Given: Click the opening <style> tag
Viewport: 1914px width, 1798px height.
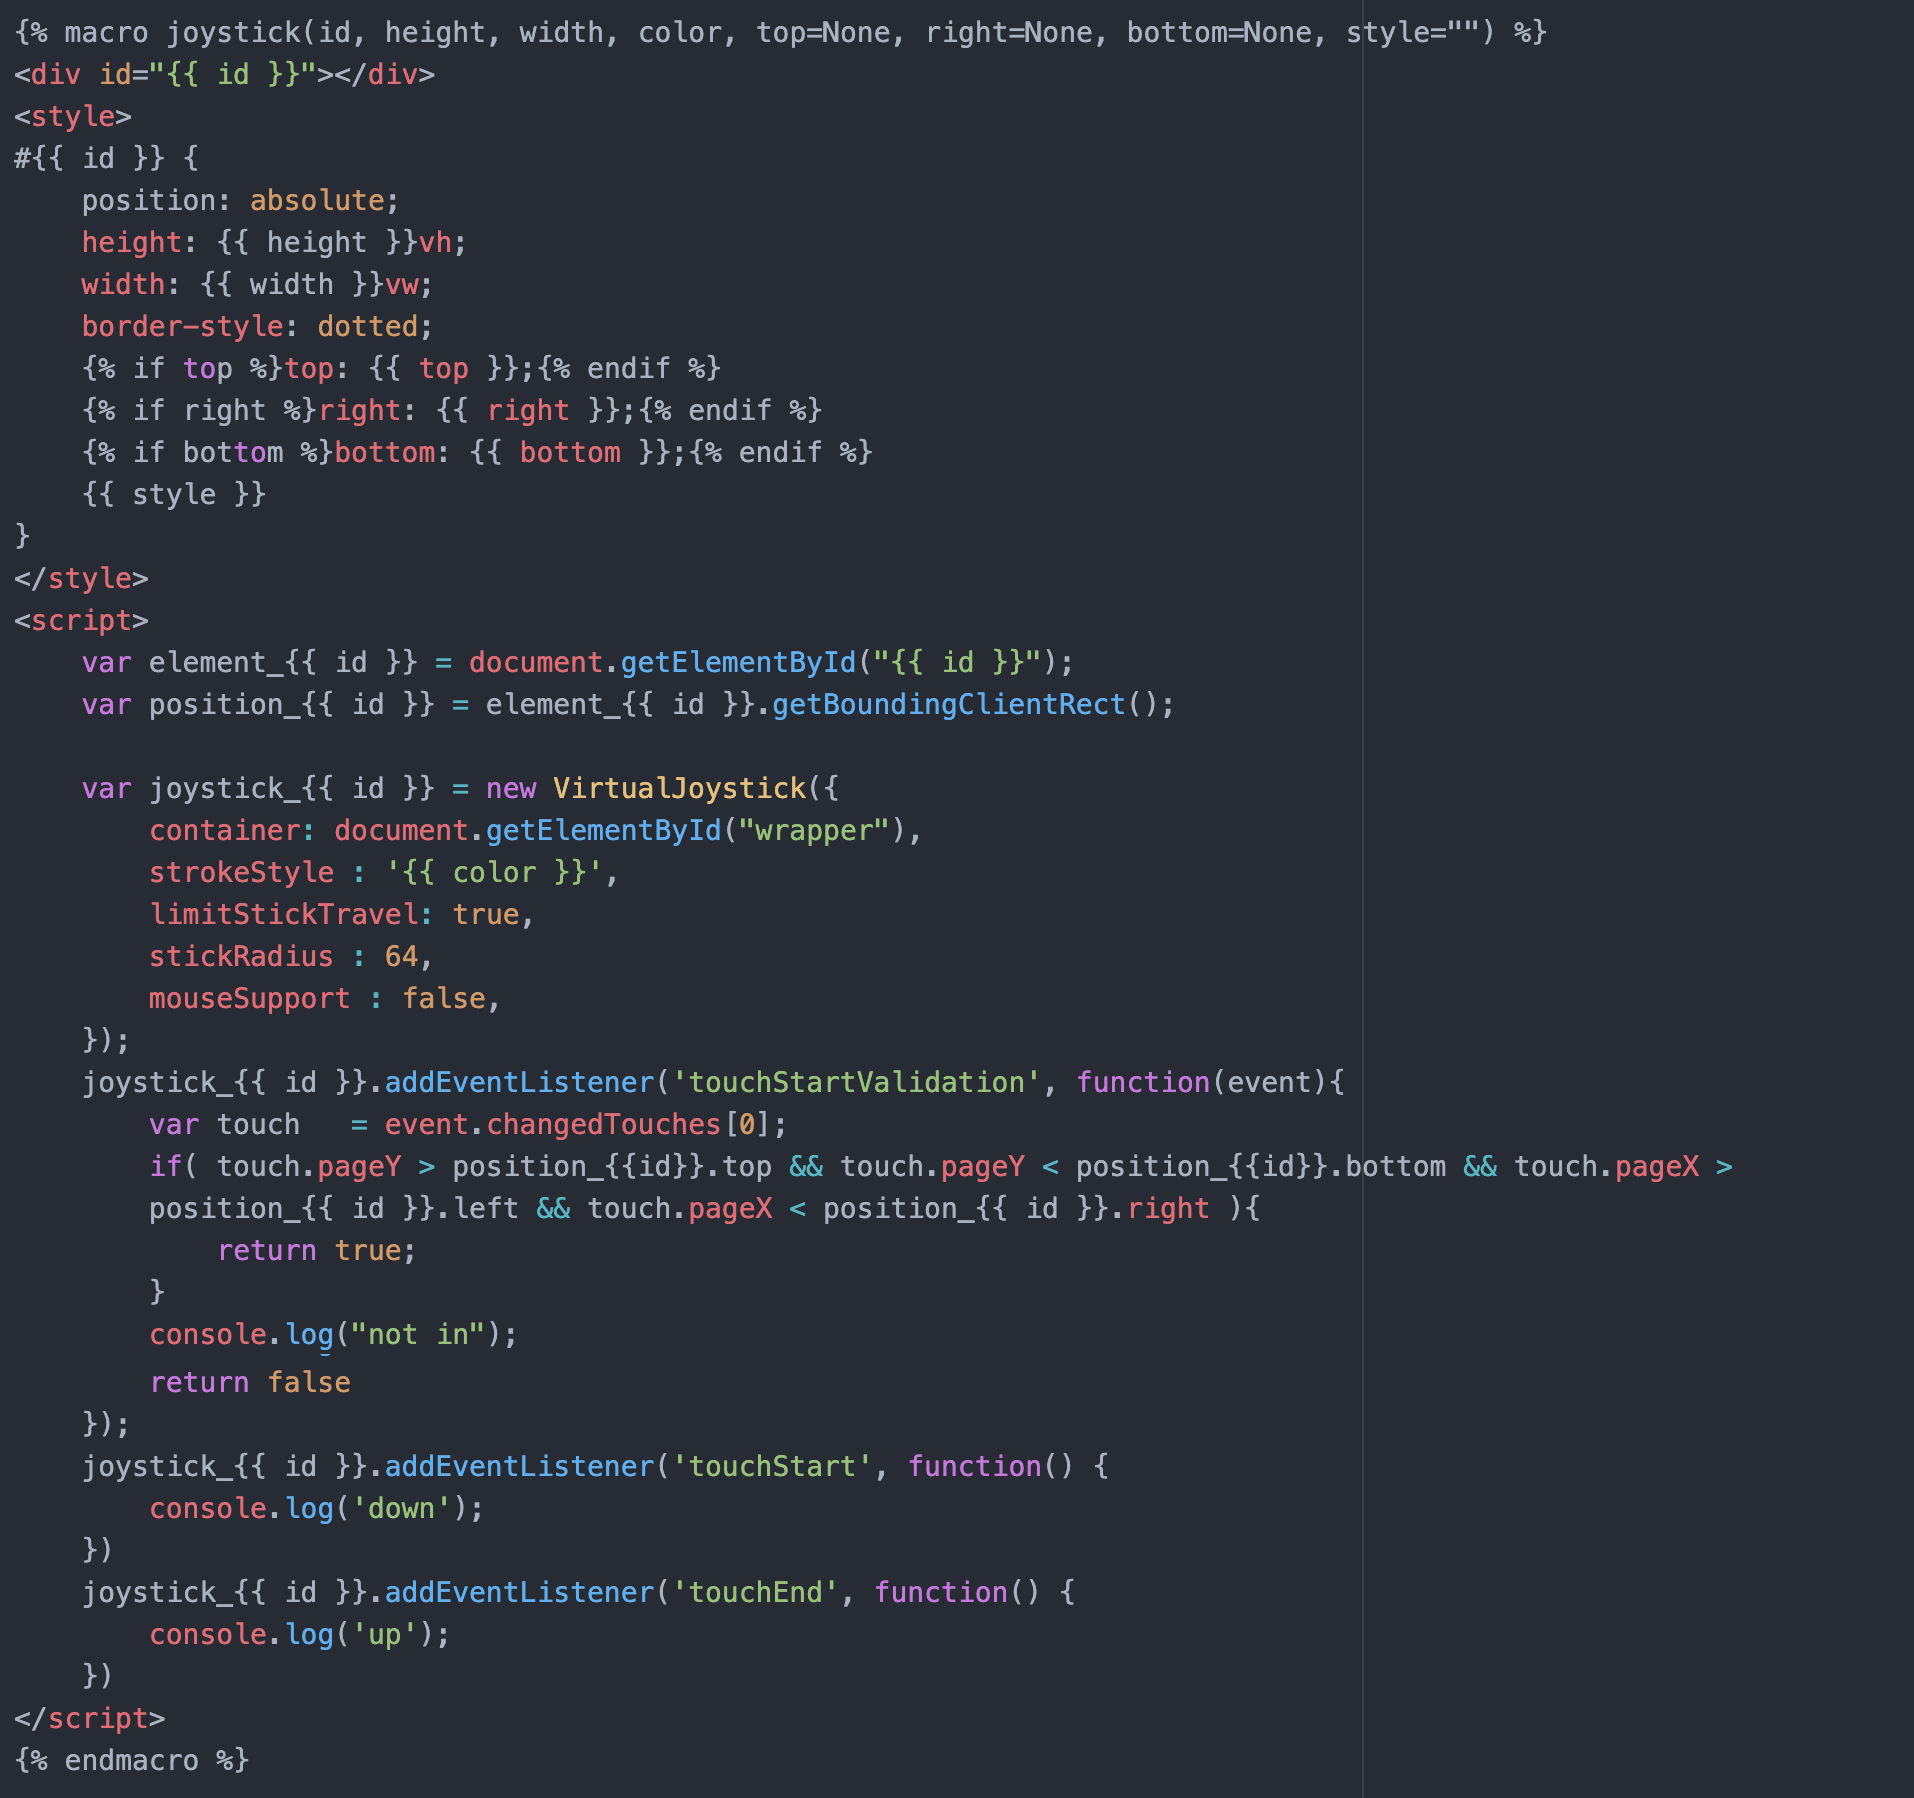Looking at the screenshot, I should [73, 117].
